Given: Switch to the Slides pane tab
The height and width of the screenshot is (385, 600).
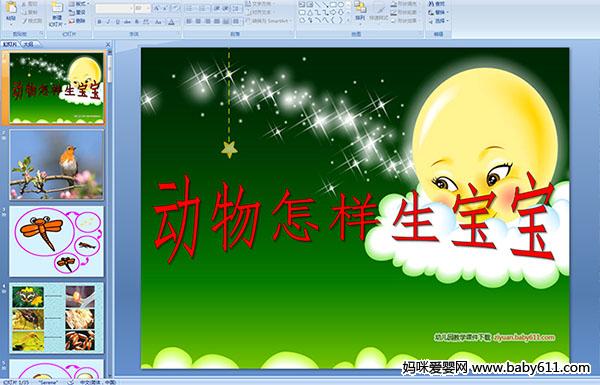Looking at the screenshot, I should click(10, 44).
